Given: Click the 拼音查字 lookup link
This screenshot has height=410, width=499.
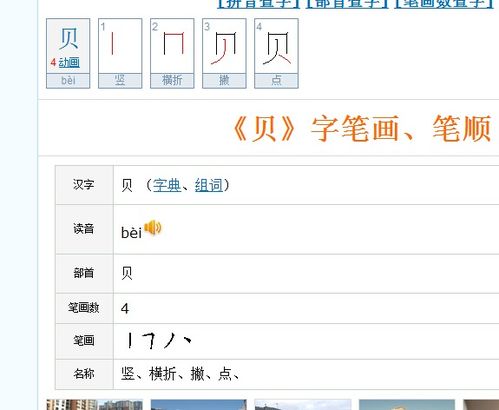Looking at the screenshot, I should tap(259, 3).
